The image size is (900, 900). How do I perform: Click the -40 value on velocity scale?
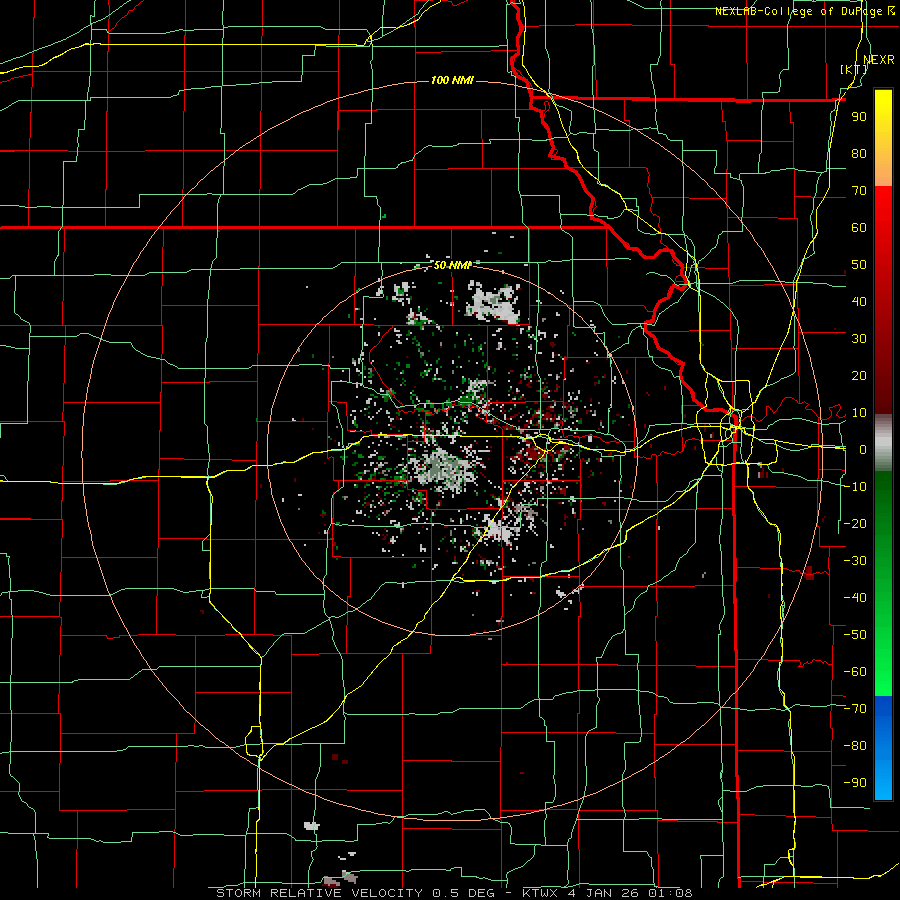855,598
